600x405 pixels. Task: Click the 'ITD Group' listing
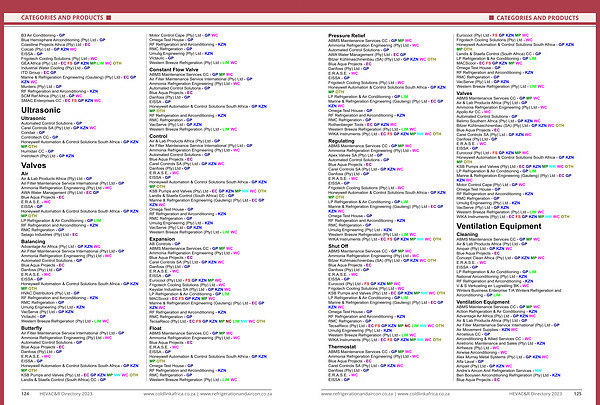pyautogui.click(x=38, y=72)
